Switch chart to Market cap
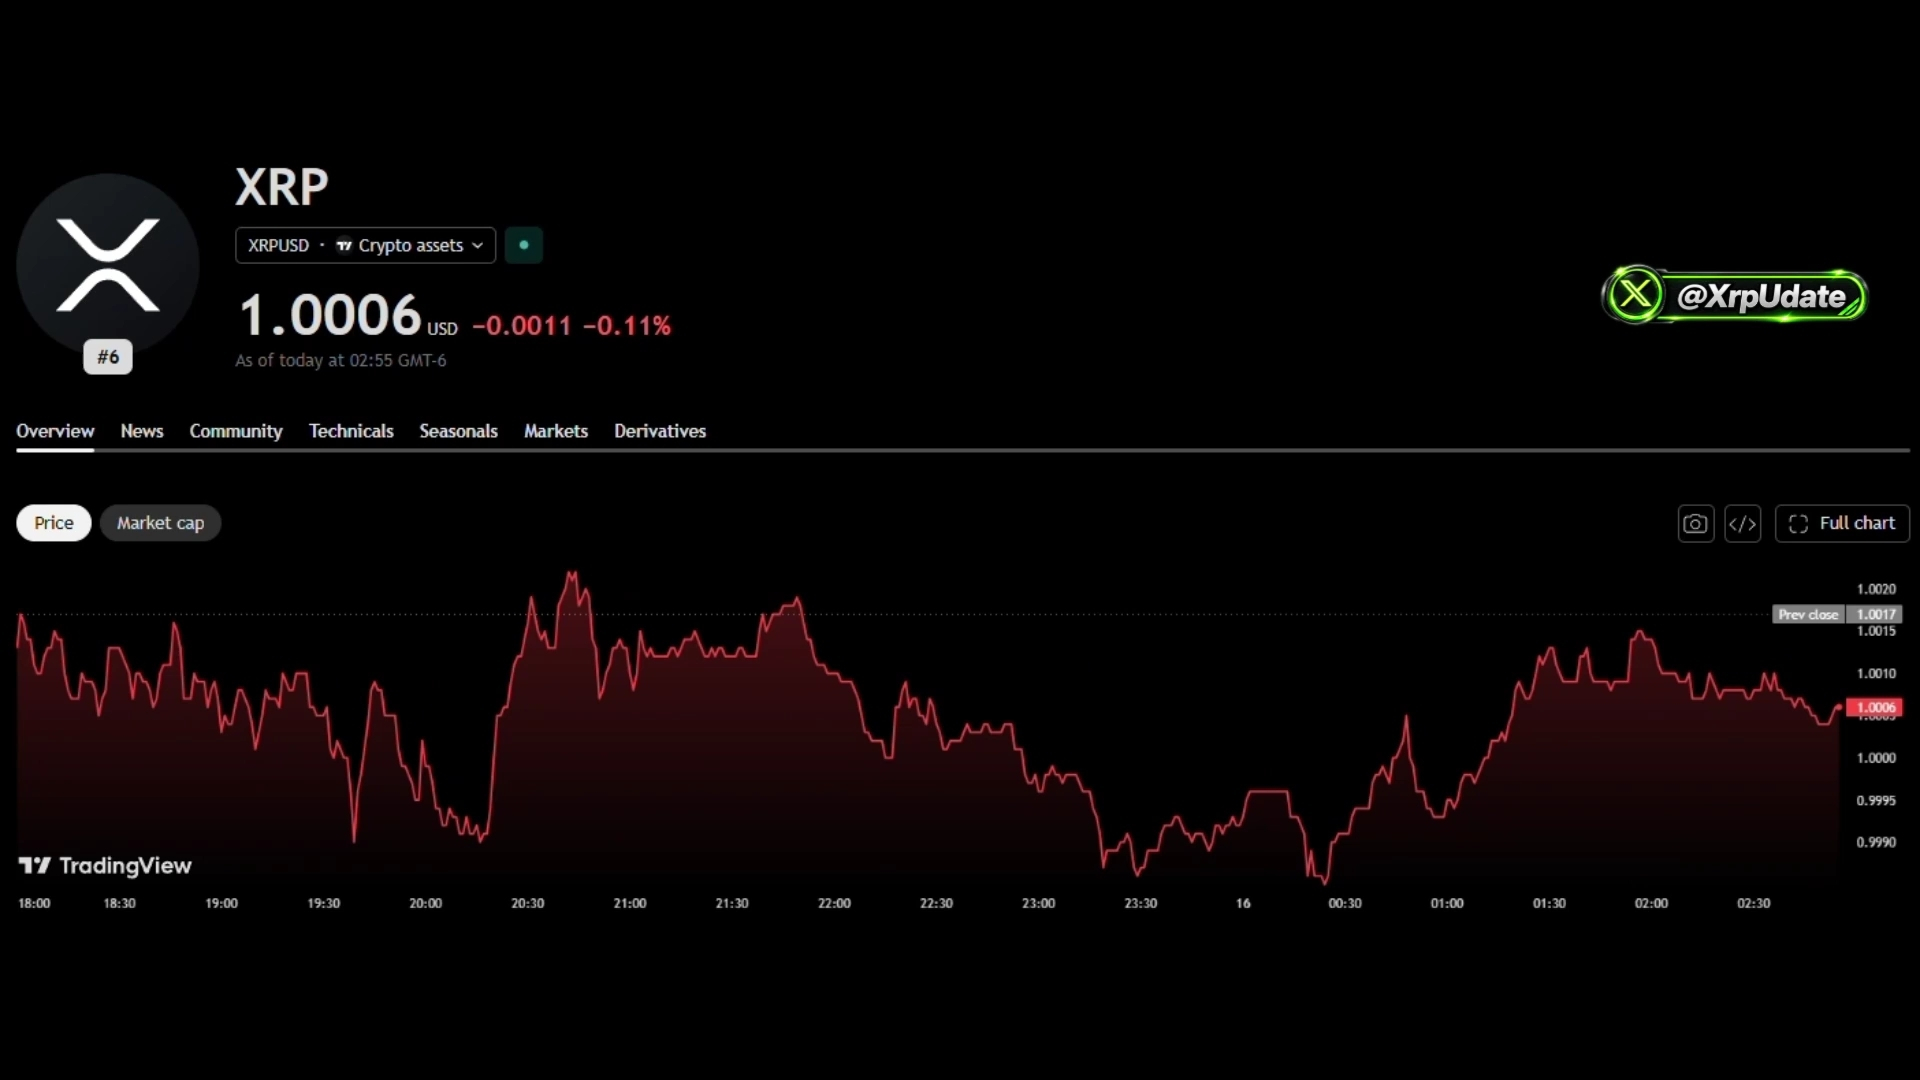 coord(160,523)
